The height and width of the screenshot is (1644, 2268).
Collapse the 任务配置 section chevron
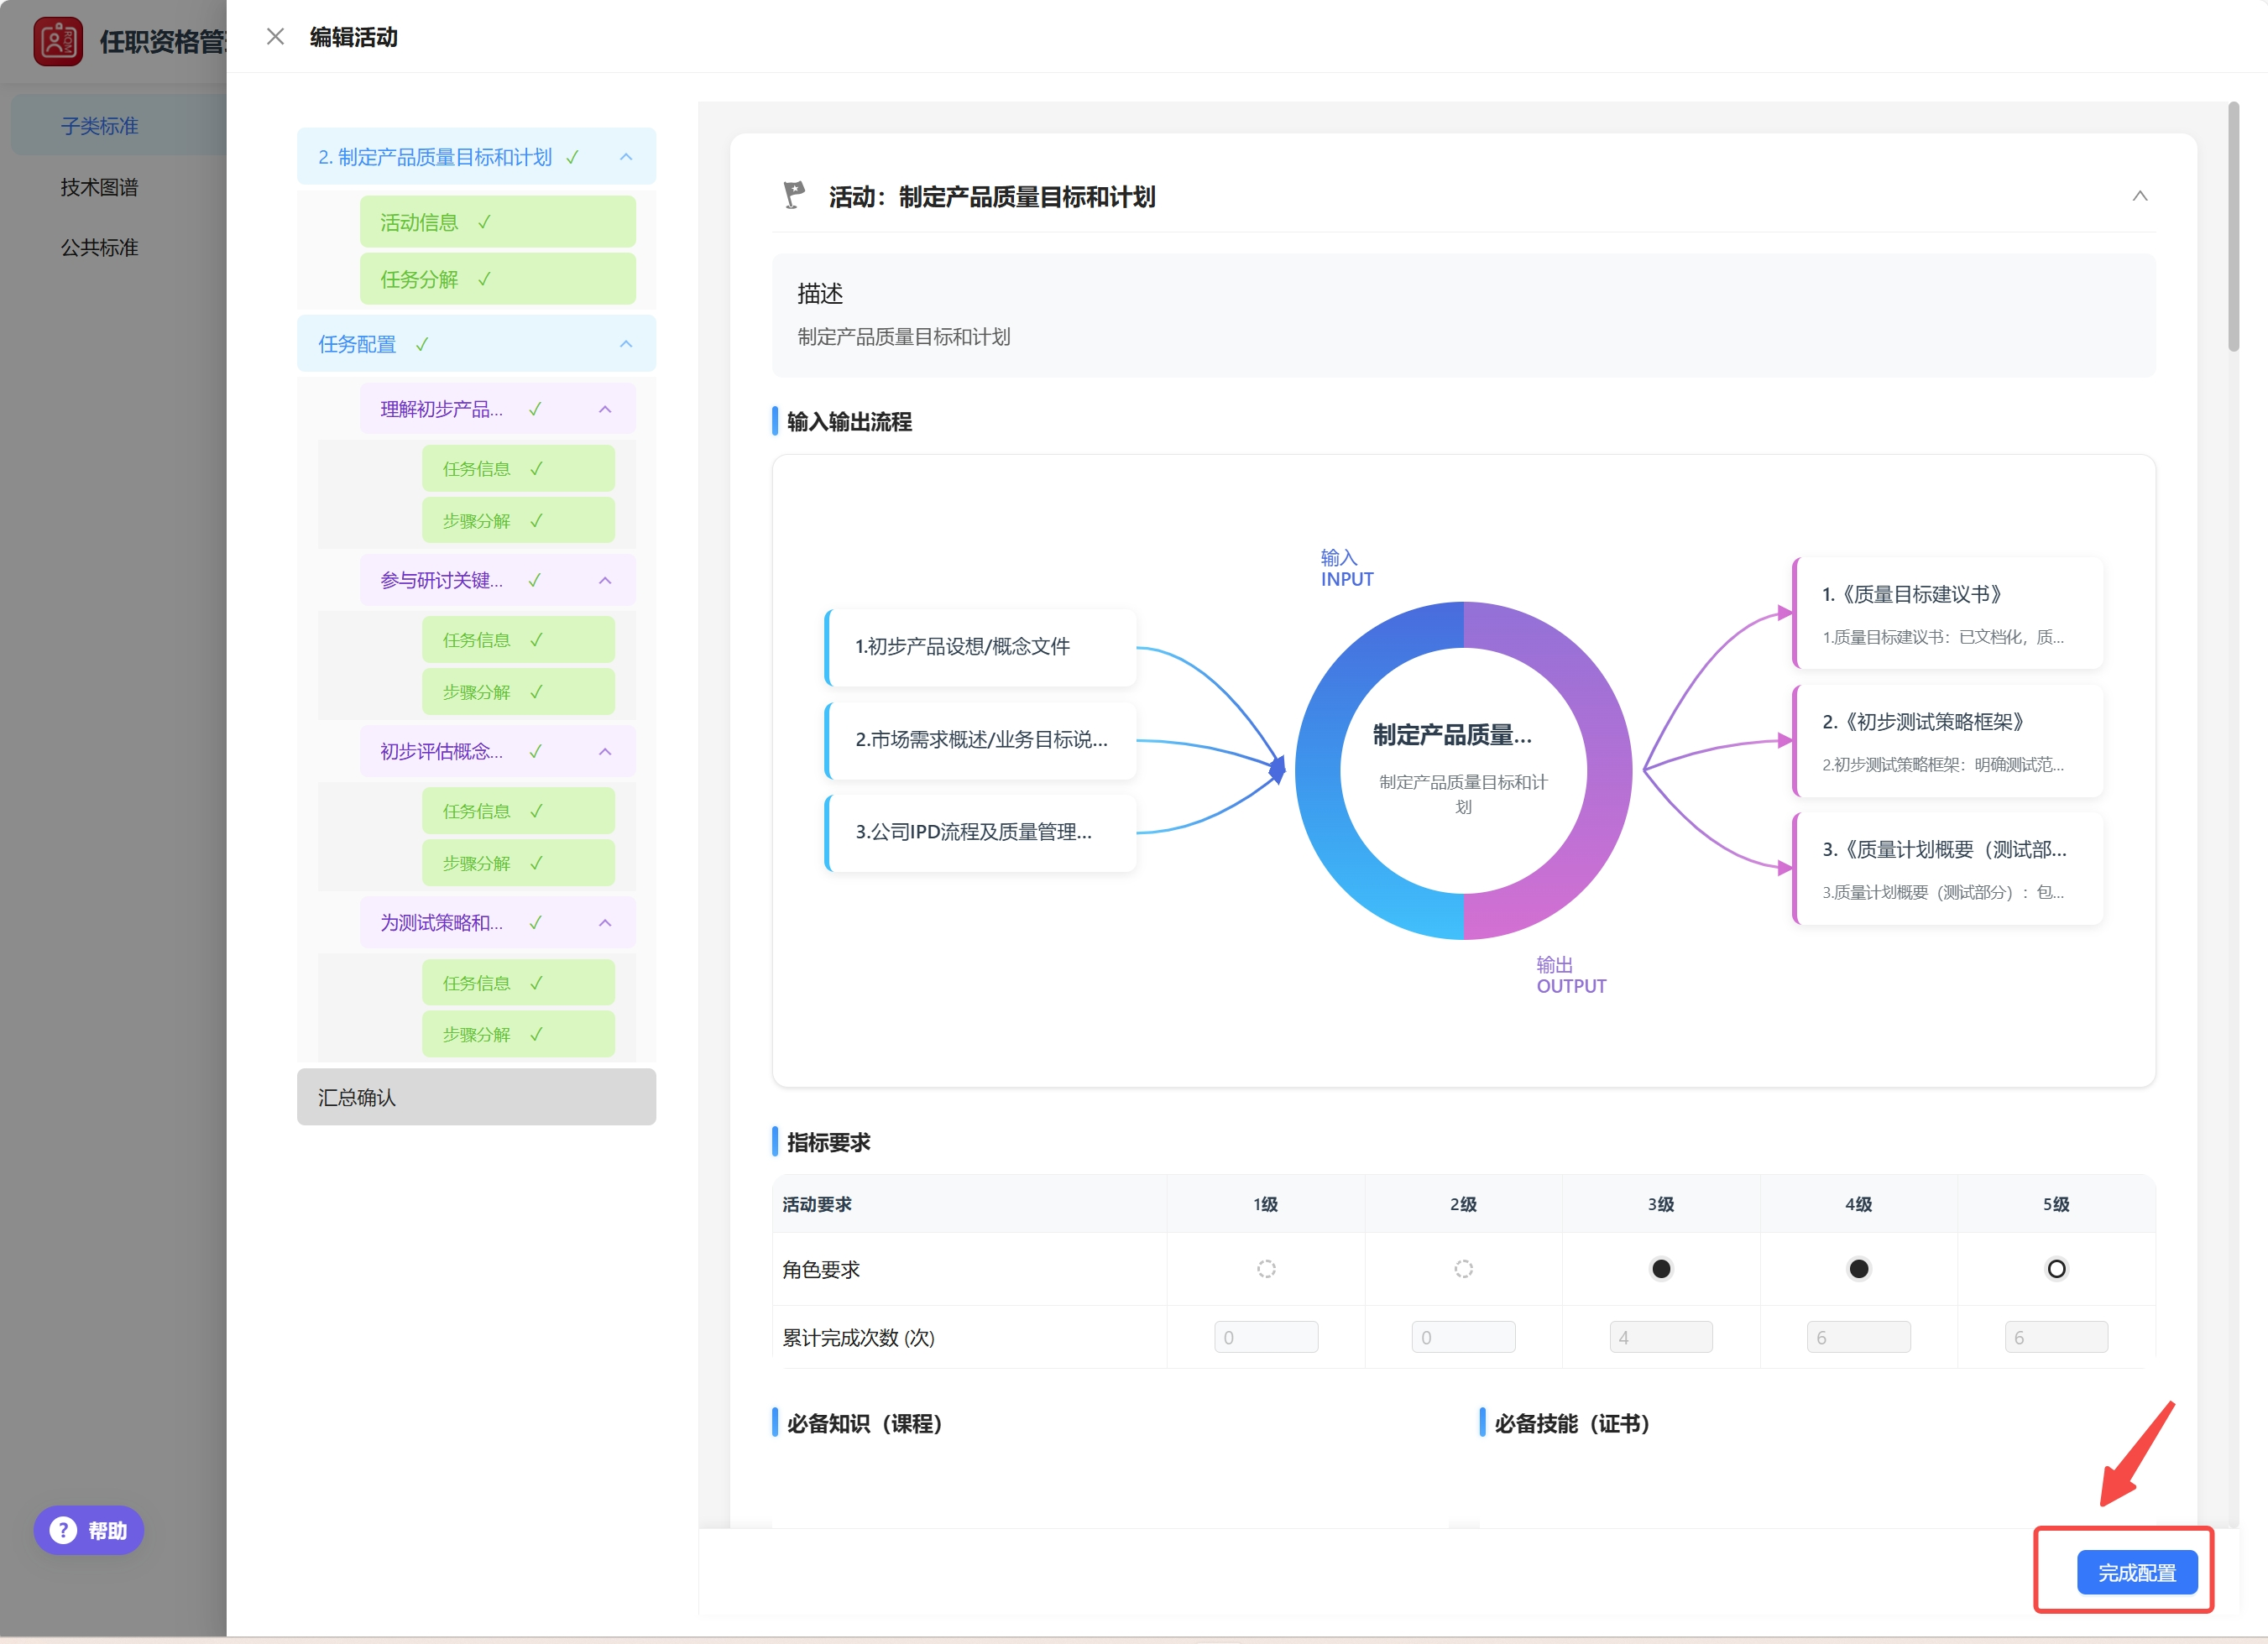[x=626, y=344]
